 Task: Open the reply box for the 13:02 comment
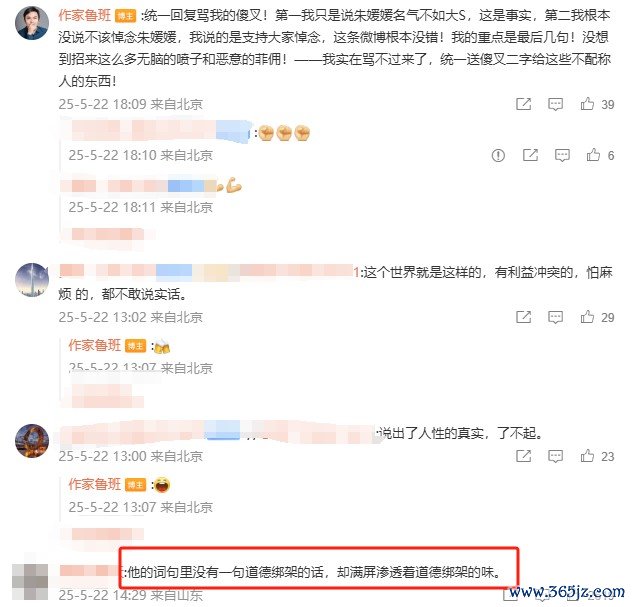click(555, 317)
